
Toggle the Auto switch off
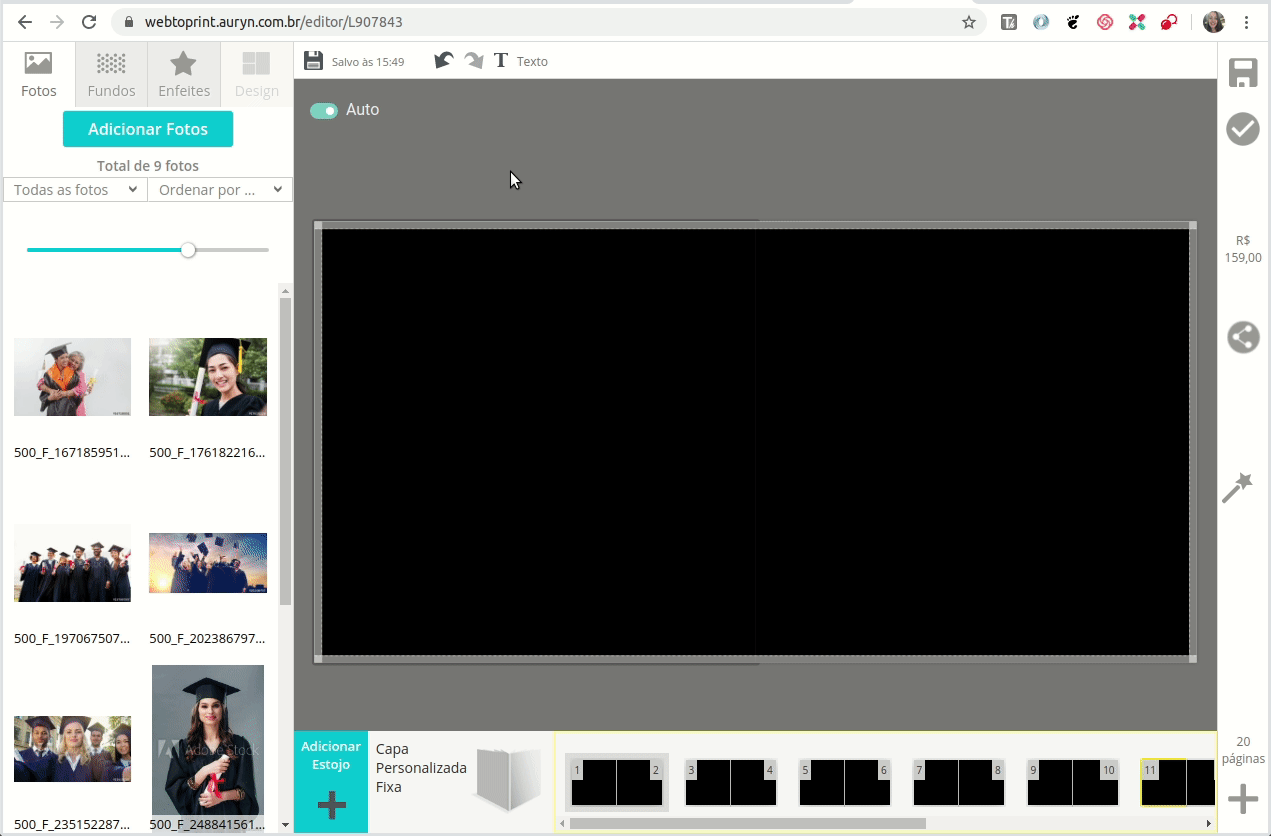[x=324, y=110]
